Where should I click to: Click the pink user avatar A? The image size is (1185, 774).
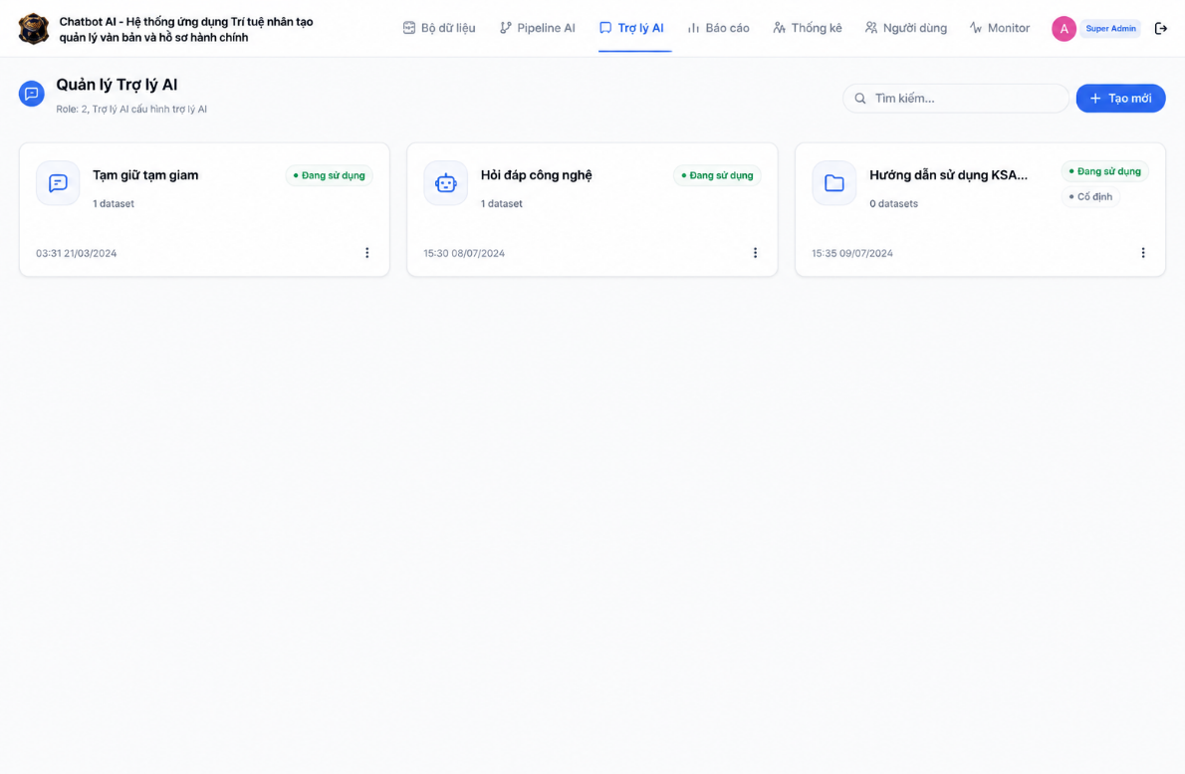tap(1063, 29)
